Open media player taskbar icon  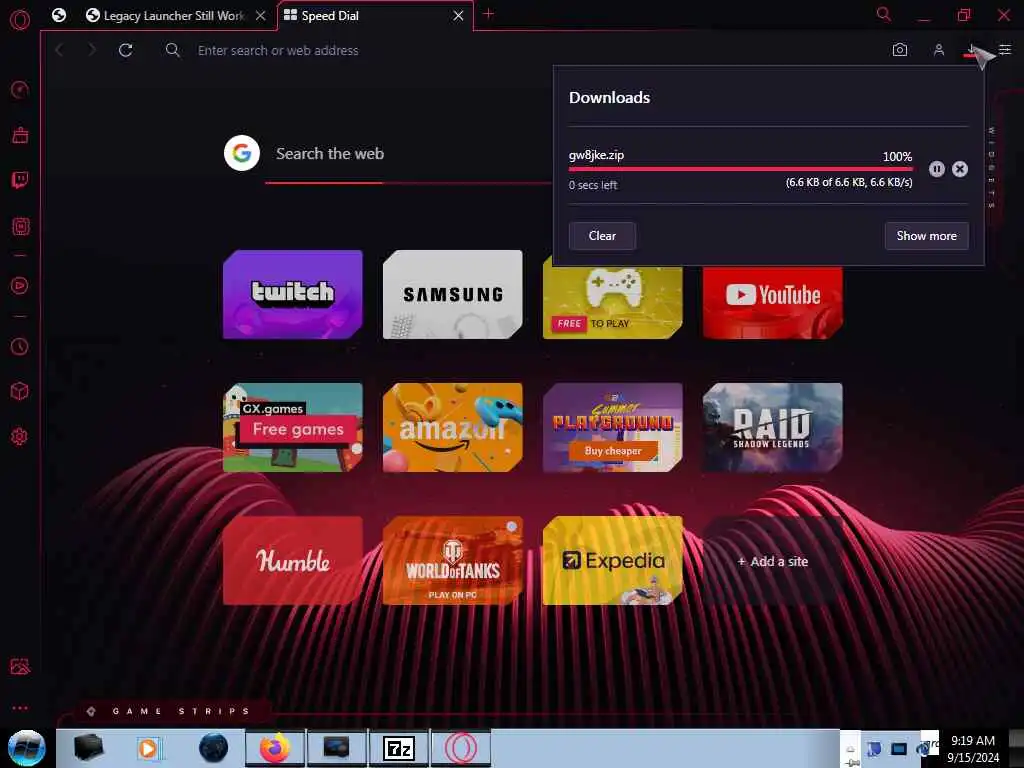click(148, 748)
